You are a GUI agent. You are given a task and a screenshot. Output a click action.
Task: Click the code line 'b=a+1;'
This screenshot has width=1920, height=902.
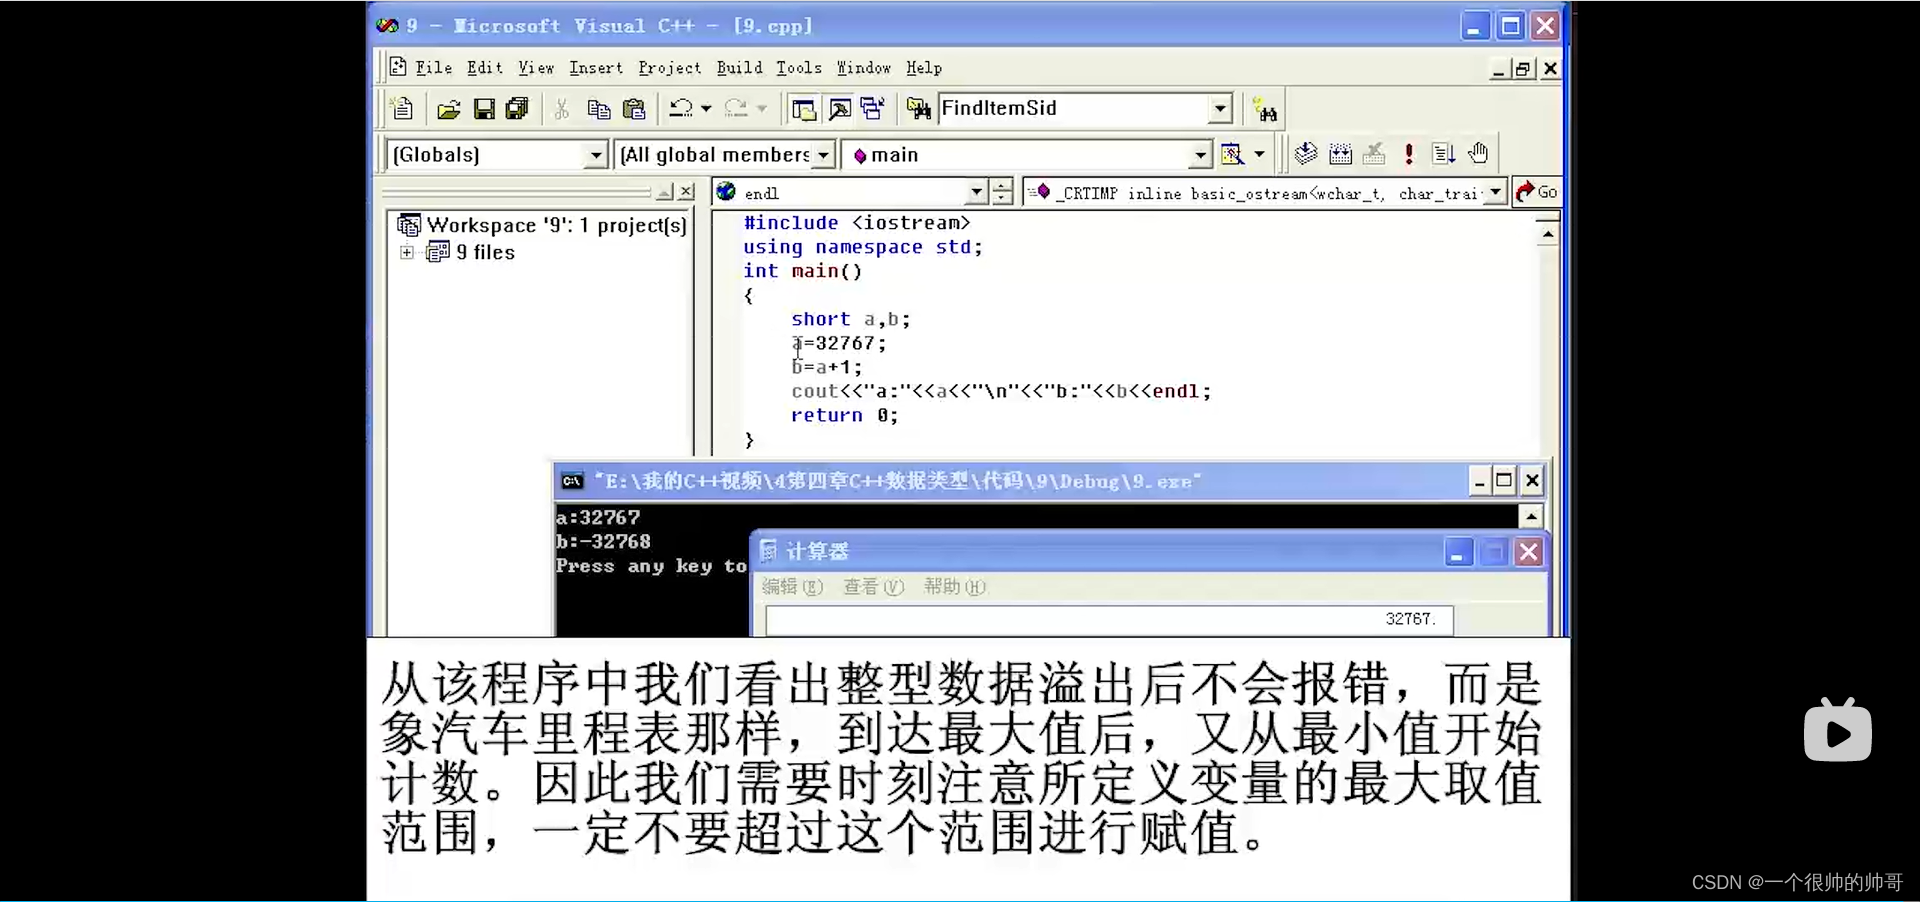point(826,367)
